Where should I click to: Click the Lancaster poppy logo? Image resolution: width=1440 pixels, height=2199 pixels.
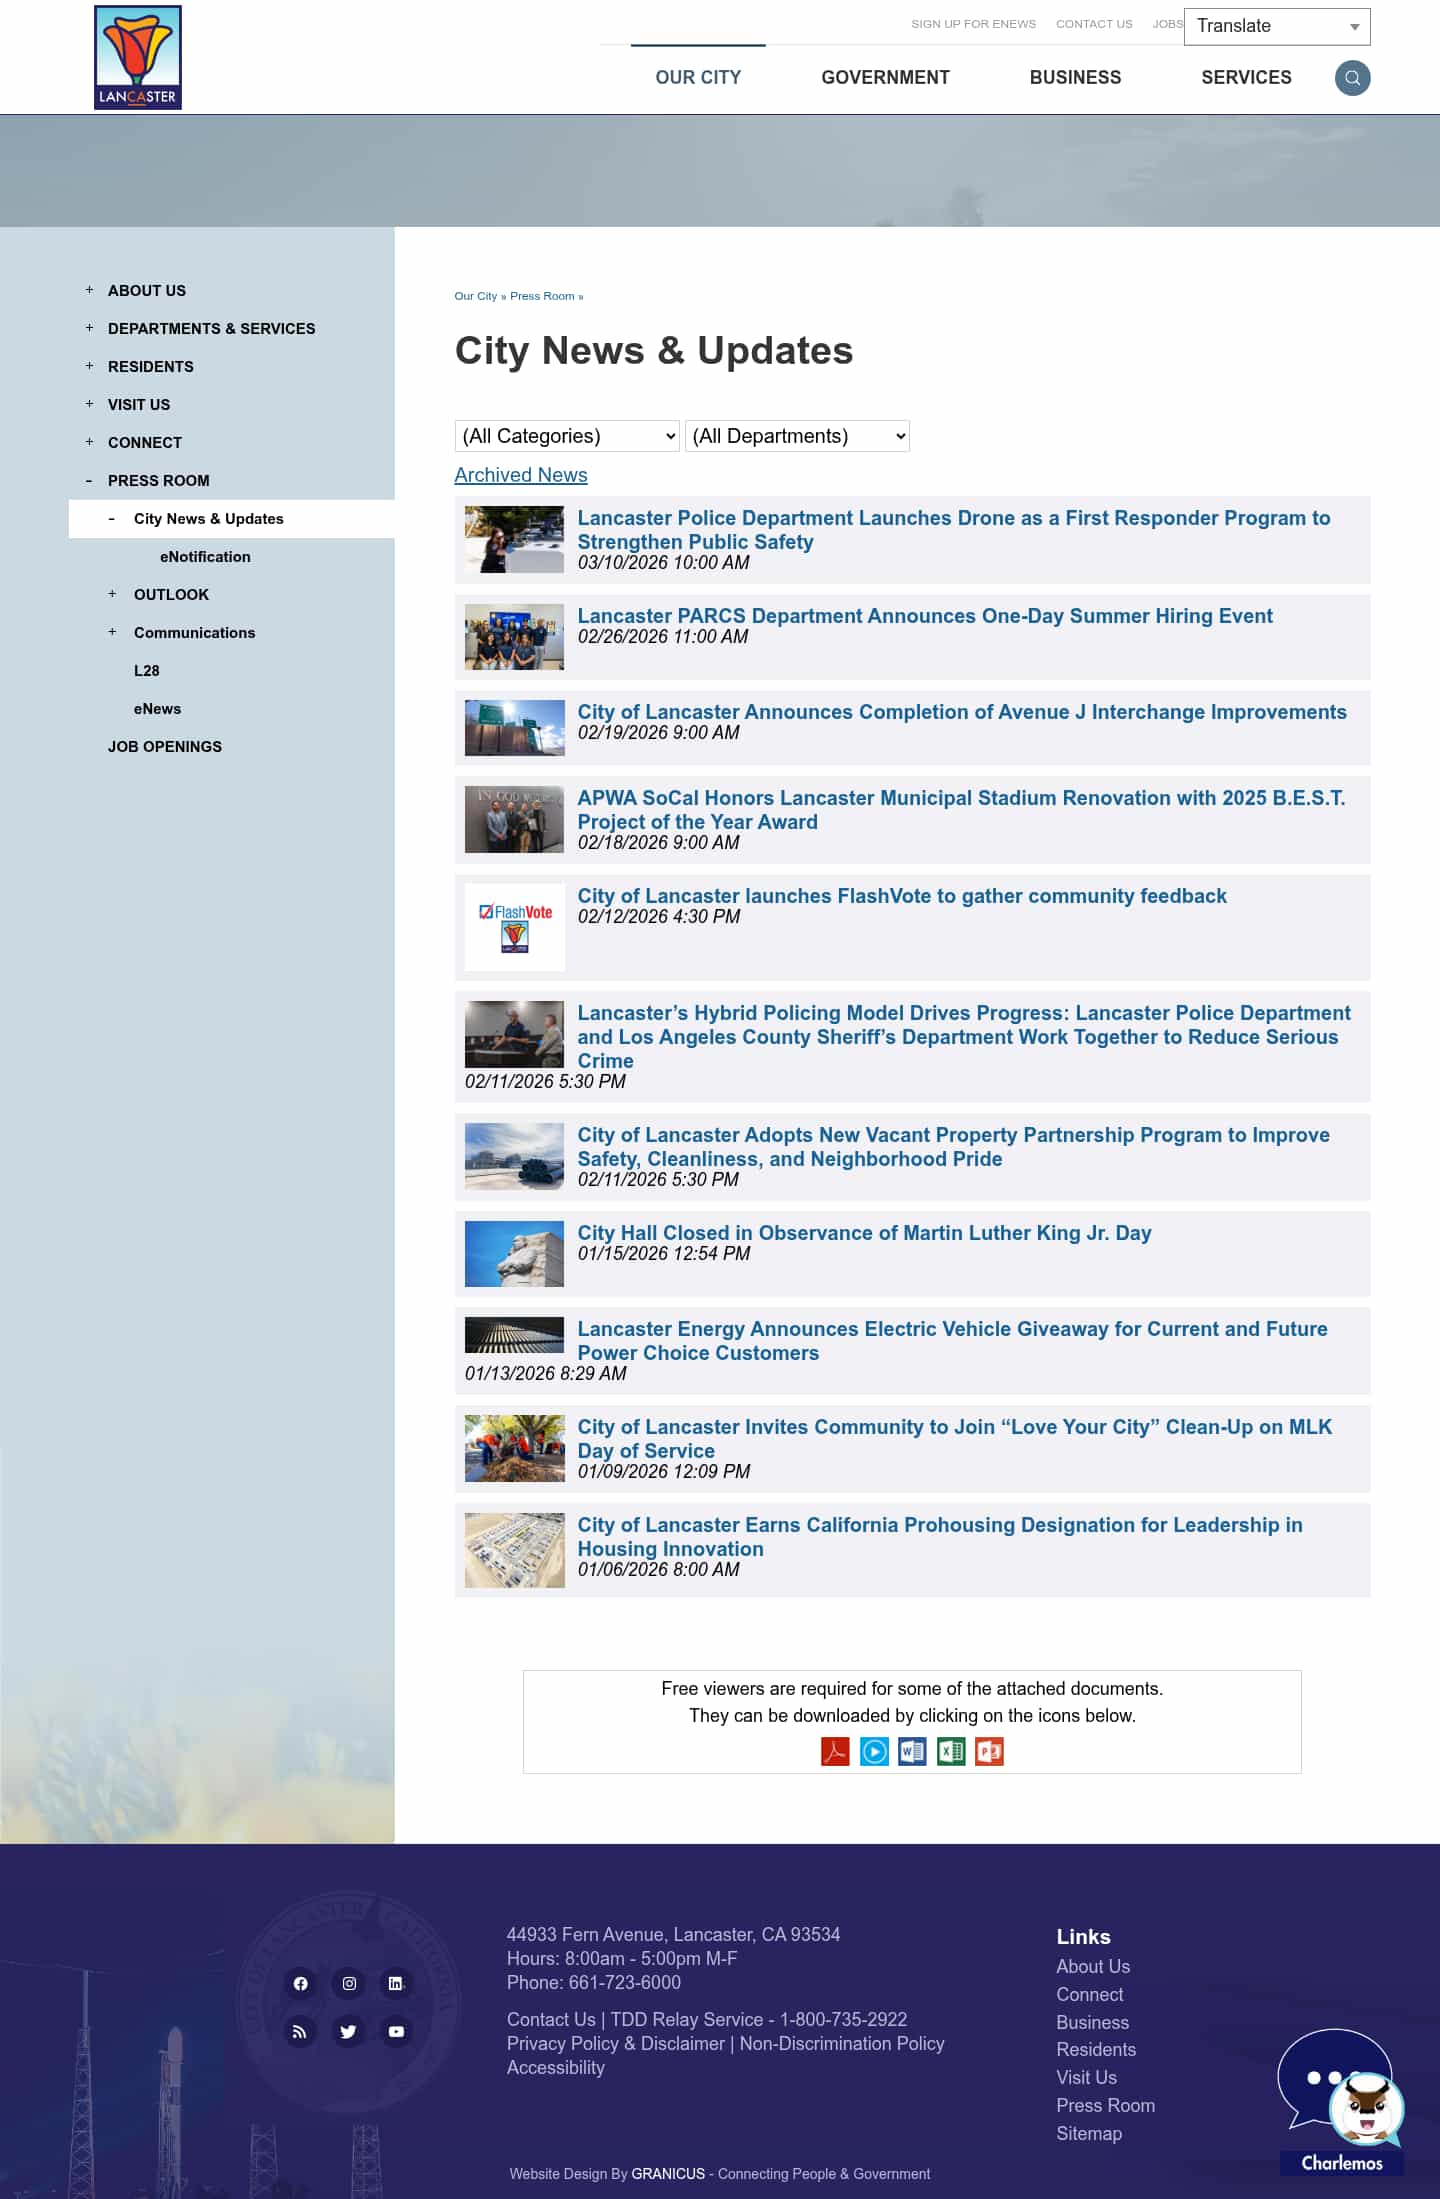138,58
